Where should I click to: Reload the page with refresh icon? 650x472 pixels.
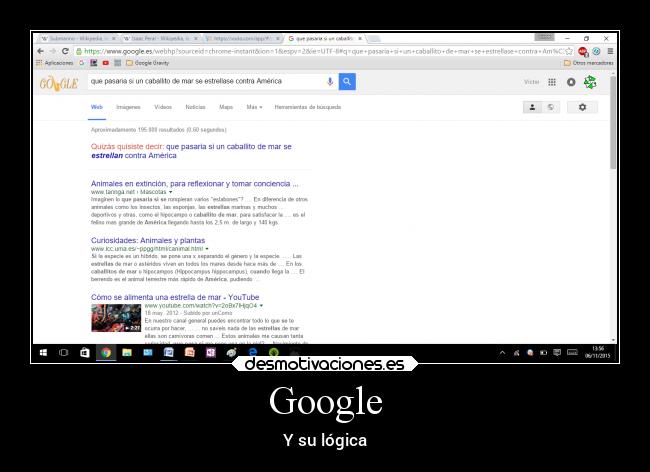(x=65, y=51)
